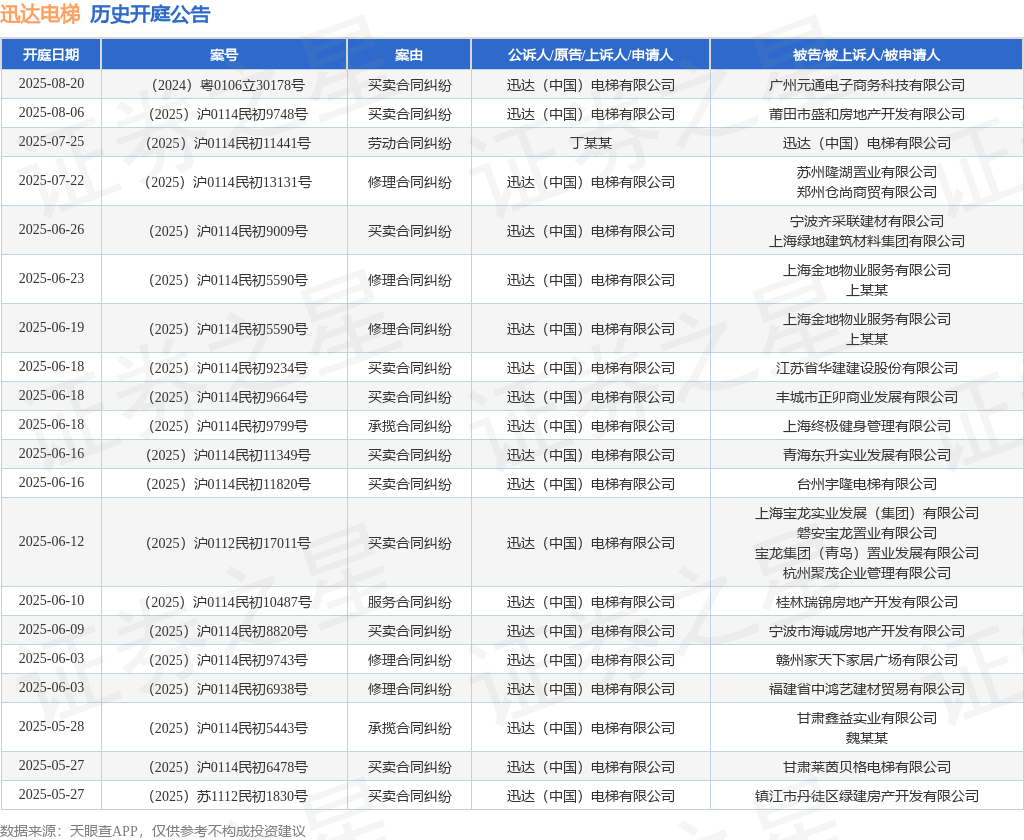Click the 历史开庭公告 heading

tap(150, 14)
